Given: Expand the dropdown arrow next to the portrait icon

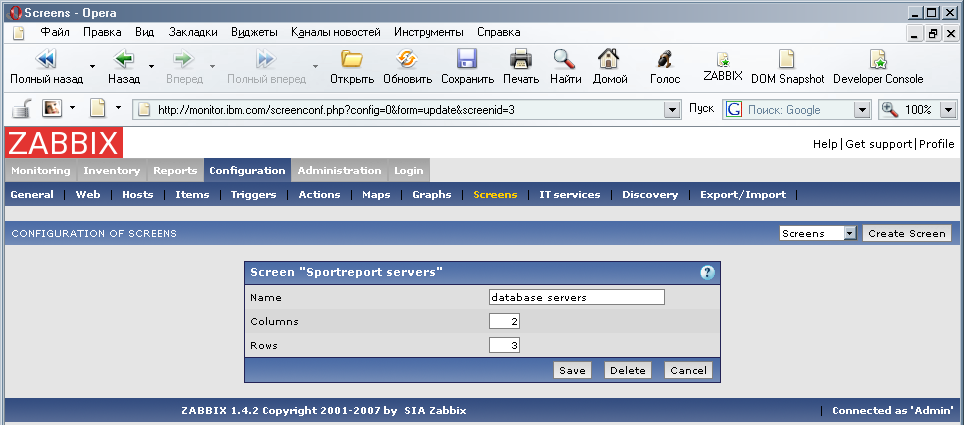Looking at the screenshot, I should point(73,108).
